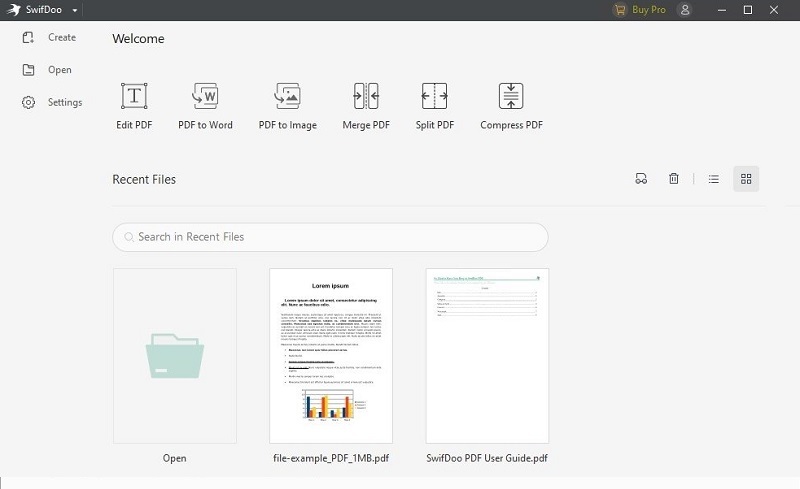Click the PDF to Image label
Image resolution: width=800 pixels, height=489 pixels.
tap(288, 125)
